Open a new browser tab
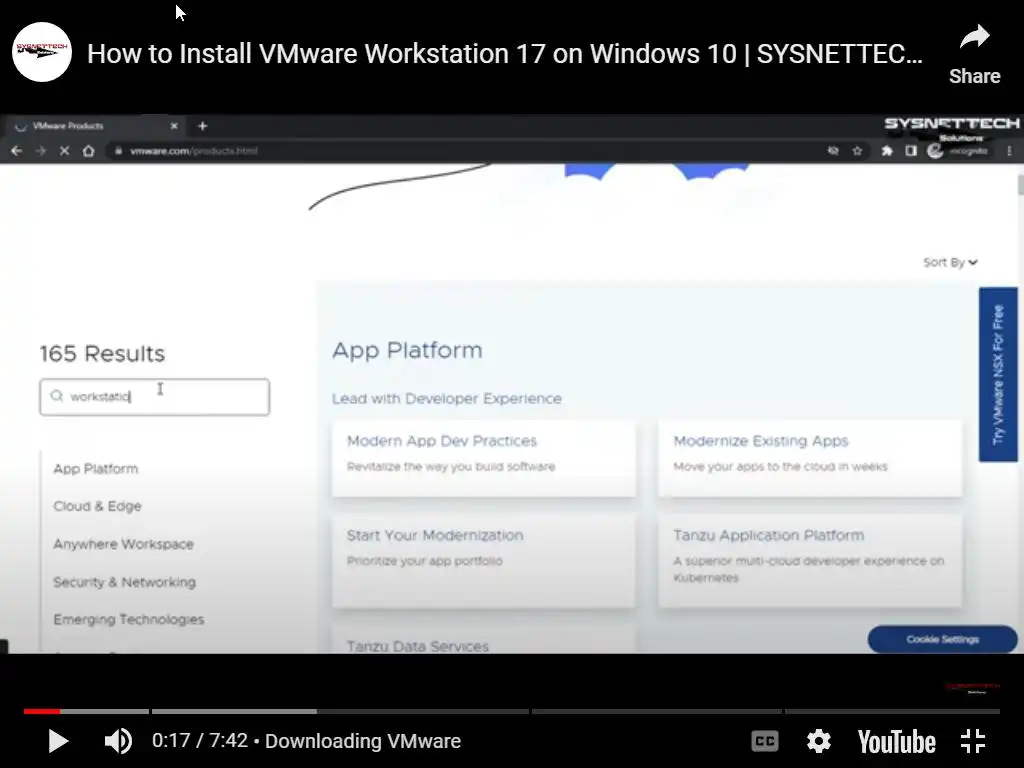1024x768 pixels. click(x=202, y=126)
